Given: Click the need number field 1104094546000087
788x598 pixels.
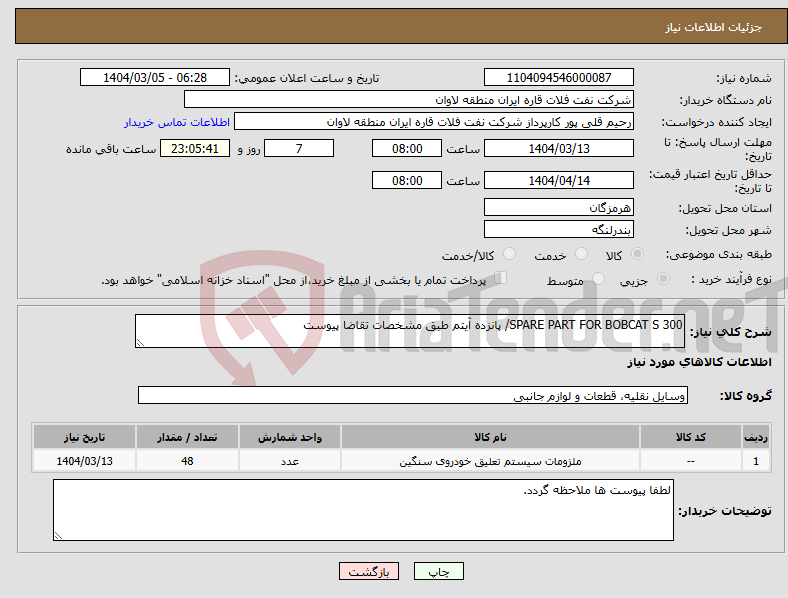Looking at the screenshot, I should (x=559, y=77).
